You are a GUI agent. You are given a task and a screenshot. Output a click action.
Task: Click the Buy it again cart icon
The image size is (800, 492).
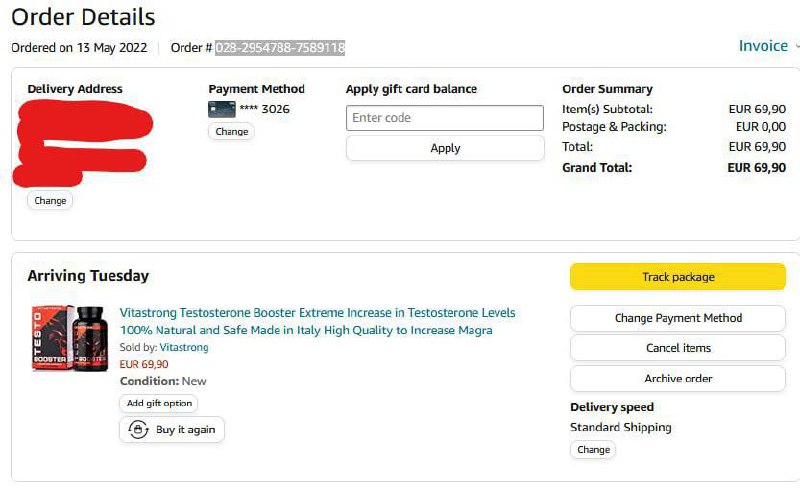pyautogui.click(x=137, y=430)
